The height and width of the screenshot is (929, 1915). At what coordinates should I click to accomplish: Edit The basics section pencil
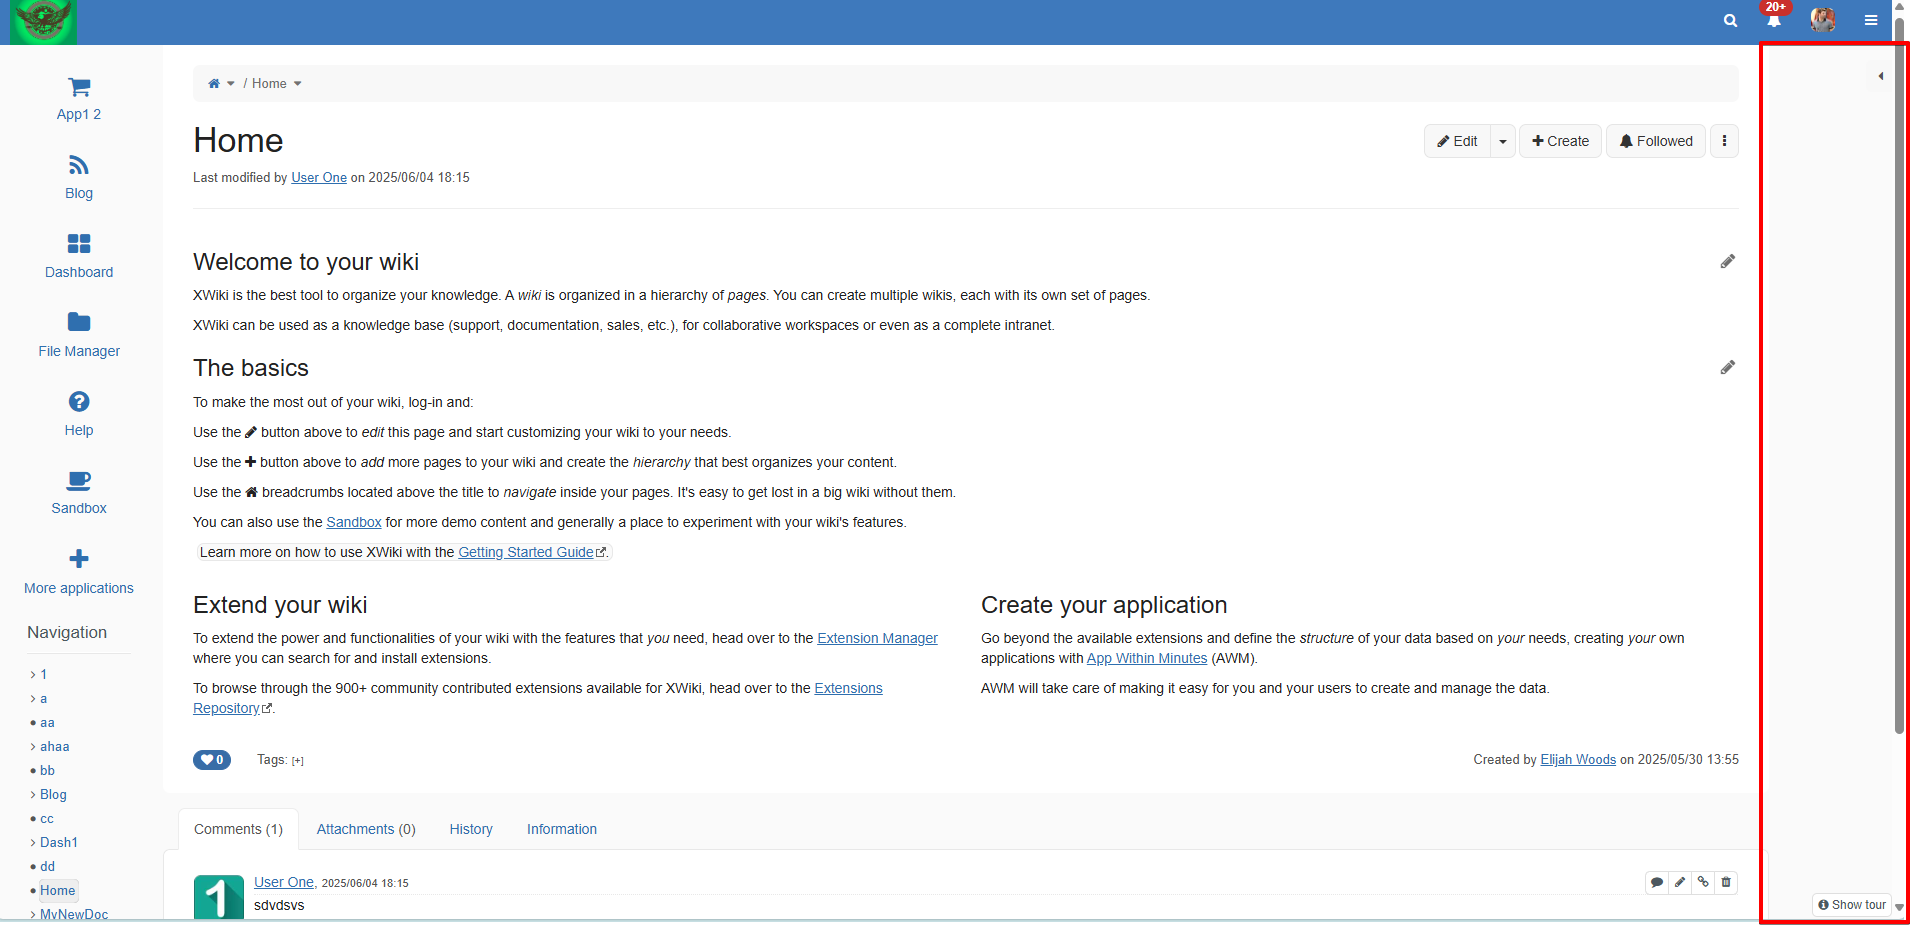coord(1727,368)
